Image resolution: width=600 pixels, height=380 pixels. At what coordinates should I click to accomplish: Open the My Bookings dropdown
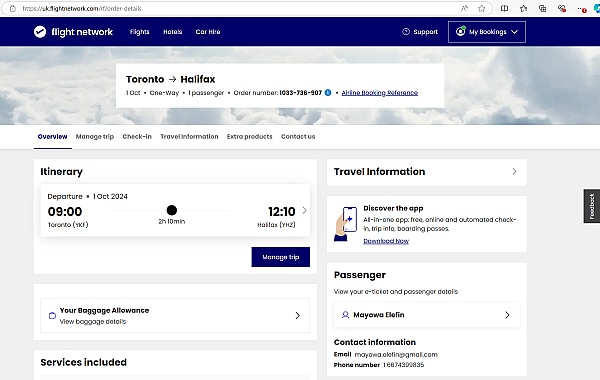tap(487, 32)
